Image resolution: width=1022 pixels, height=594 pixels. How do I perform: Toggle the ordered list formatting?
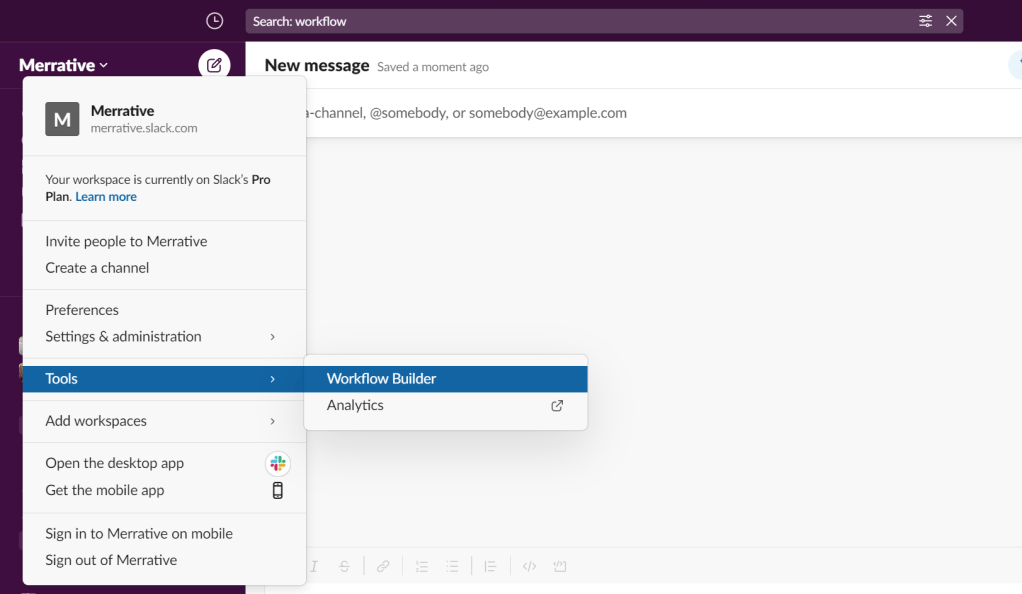pos(421,566)
